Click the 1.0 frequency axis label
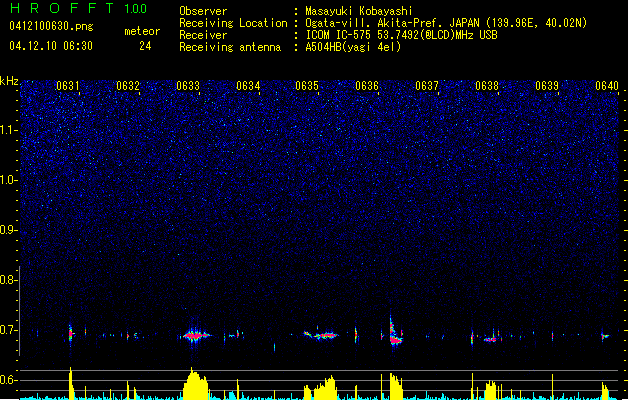Viewport: 629px width, 400px height. (x=8, y=180)
